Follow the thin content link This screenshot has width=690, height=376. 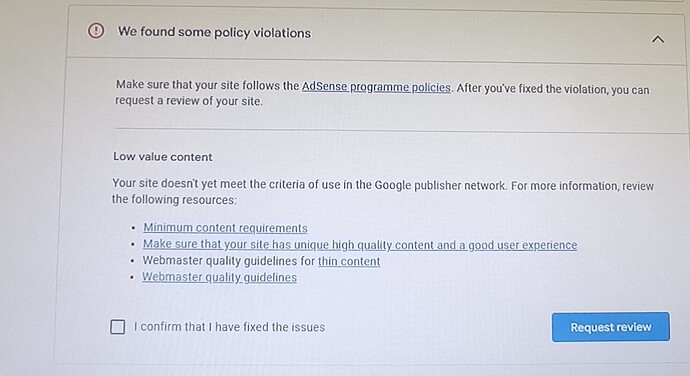click(x=349, y=261)
